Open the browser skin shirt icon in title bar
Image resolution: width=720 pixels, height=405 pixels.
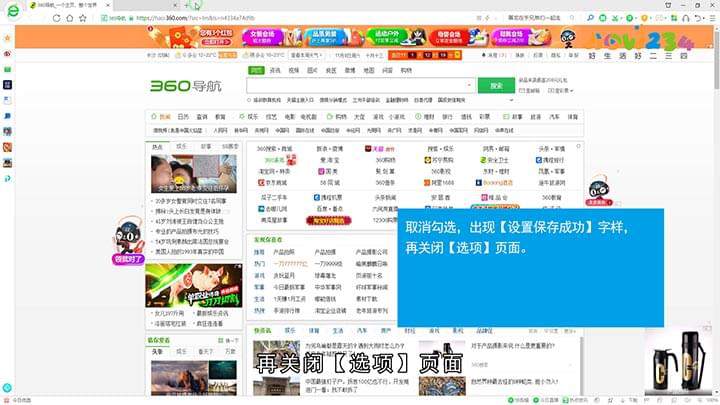[x=668, y=5]
